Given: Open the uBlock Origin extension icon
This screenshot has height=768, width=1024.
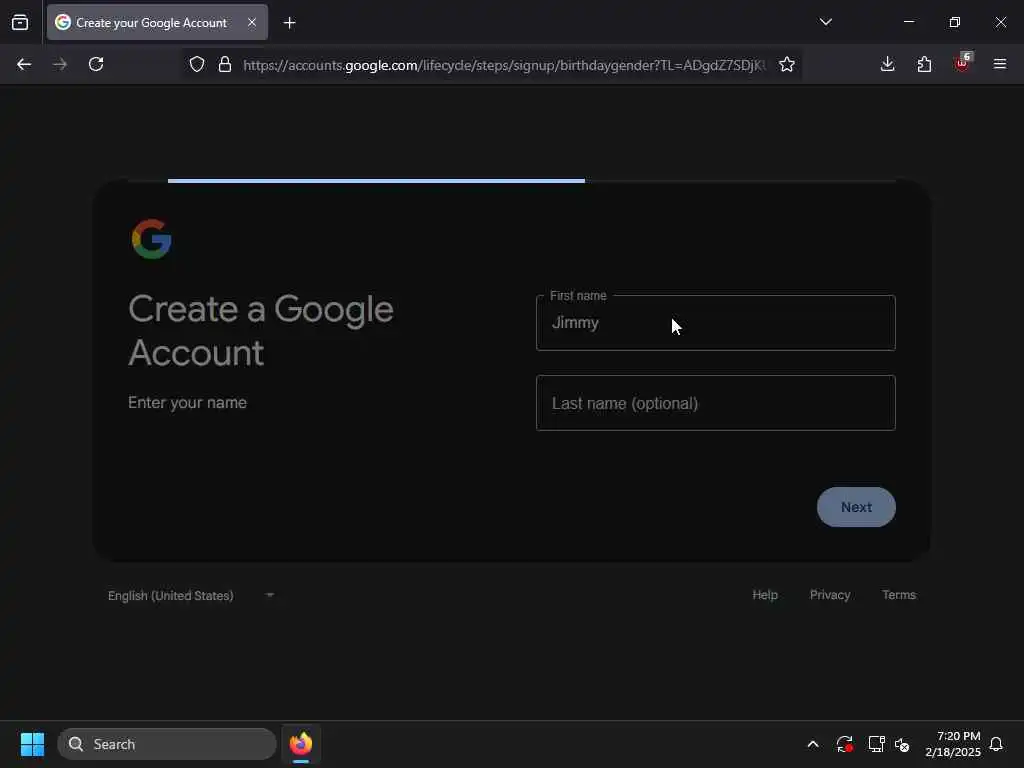Looking at the screenshot, I should (963, 63).
